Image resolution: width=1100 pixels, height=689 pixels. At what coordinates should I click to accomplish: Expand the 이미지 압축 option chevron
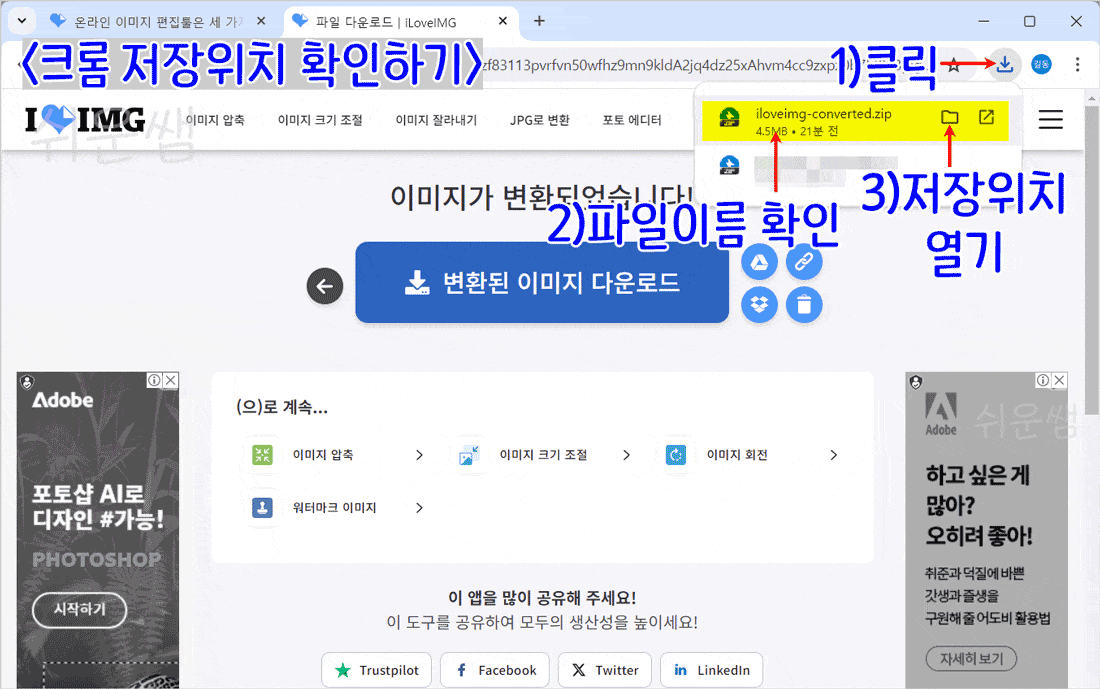point(419,454)
